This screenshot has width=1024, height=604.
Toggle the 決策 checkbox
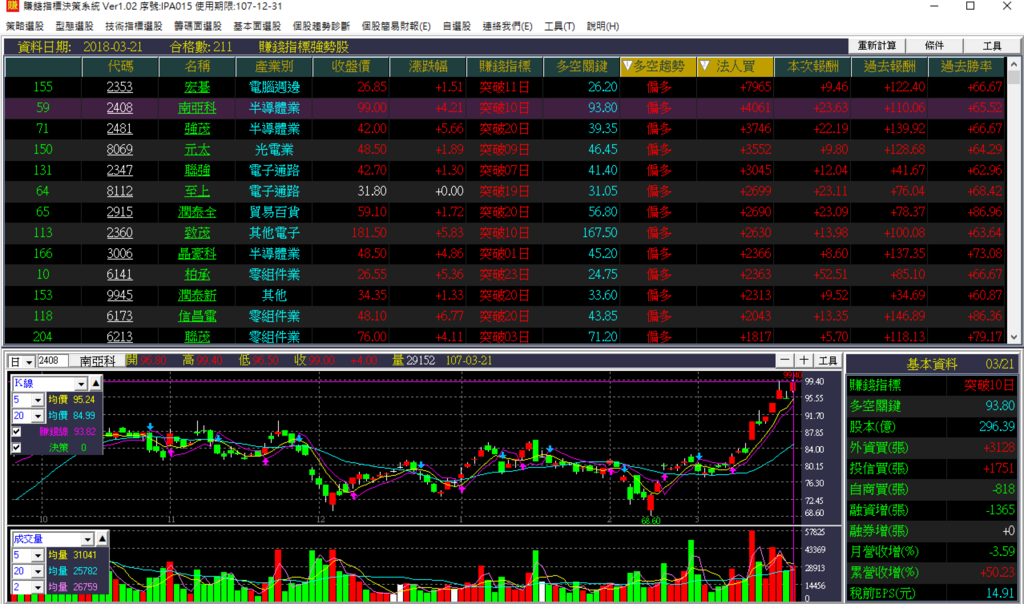(x=16, y=448)
